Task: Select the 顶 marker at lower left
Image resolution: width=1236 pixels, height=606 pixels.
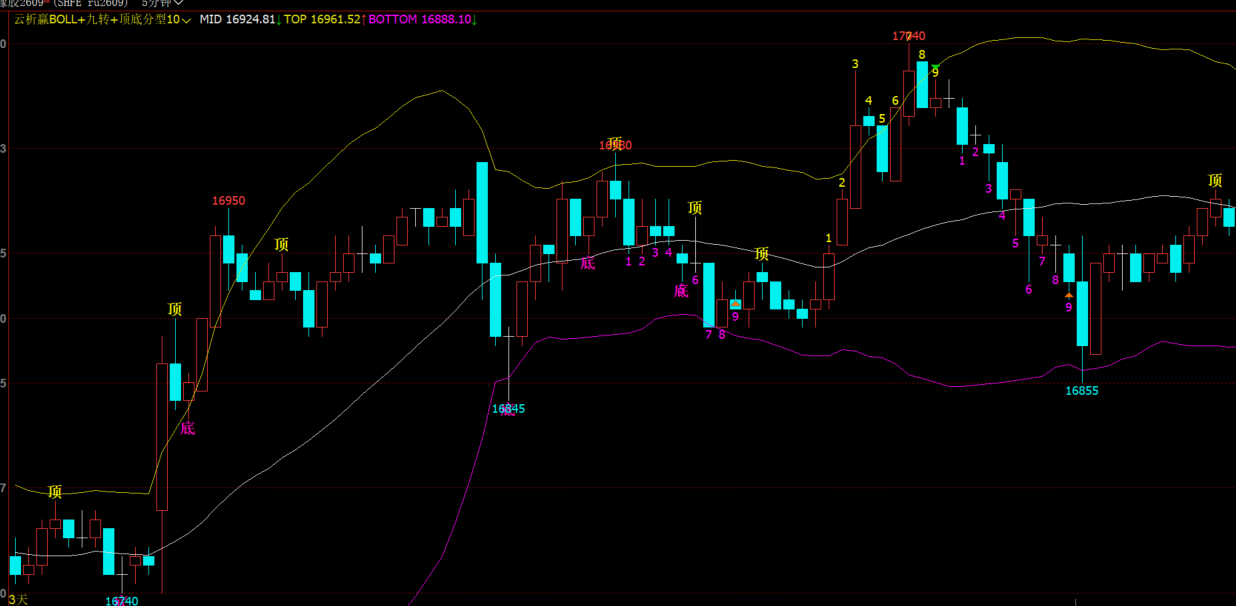Action: coord(55,491)
